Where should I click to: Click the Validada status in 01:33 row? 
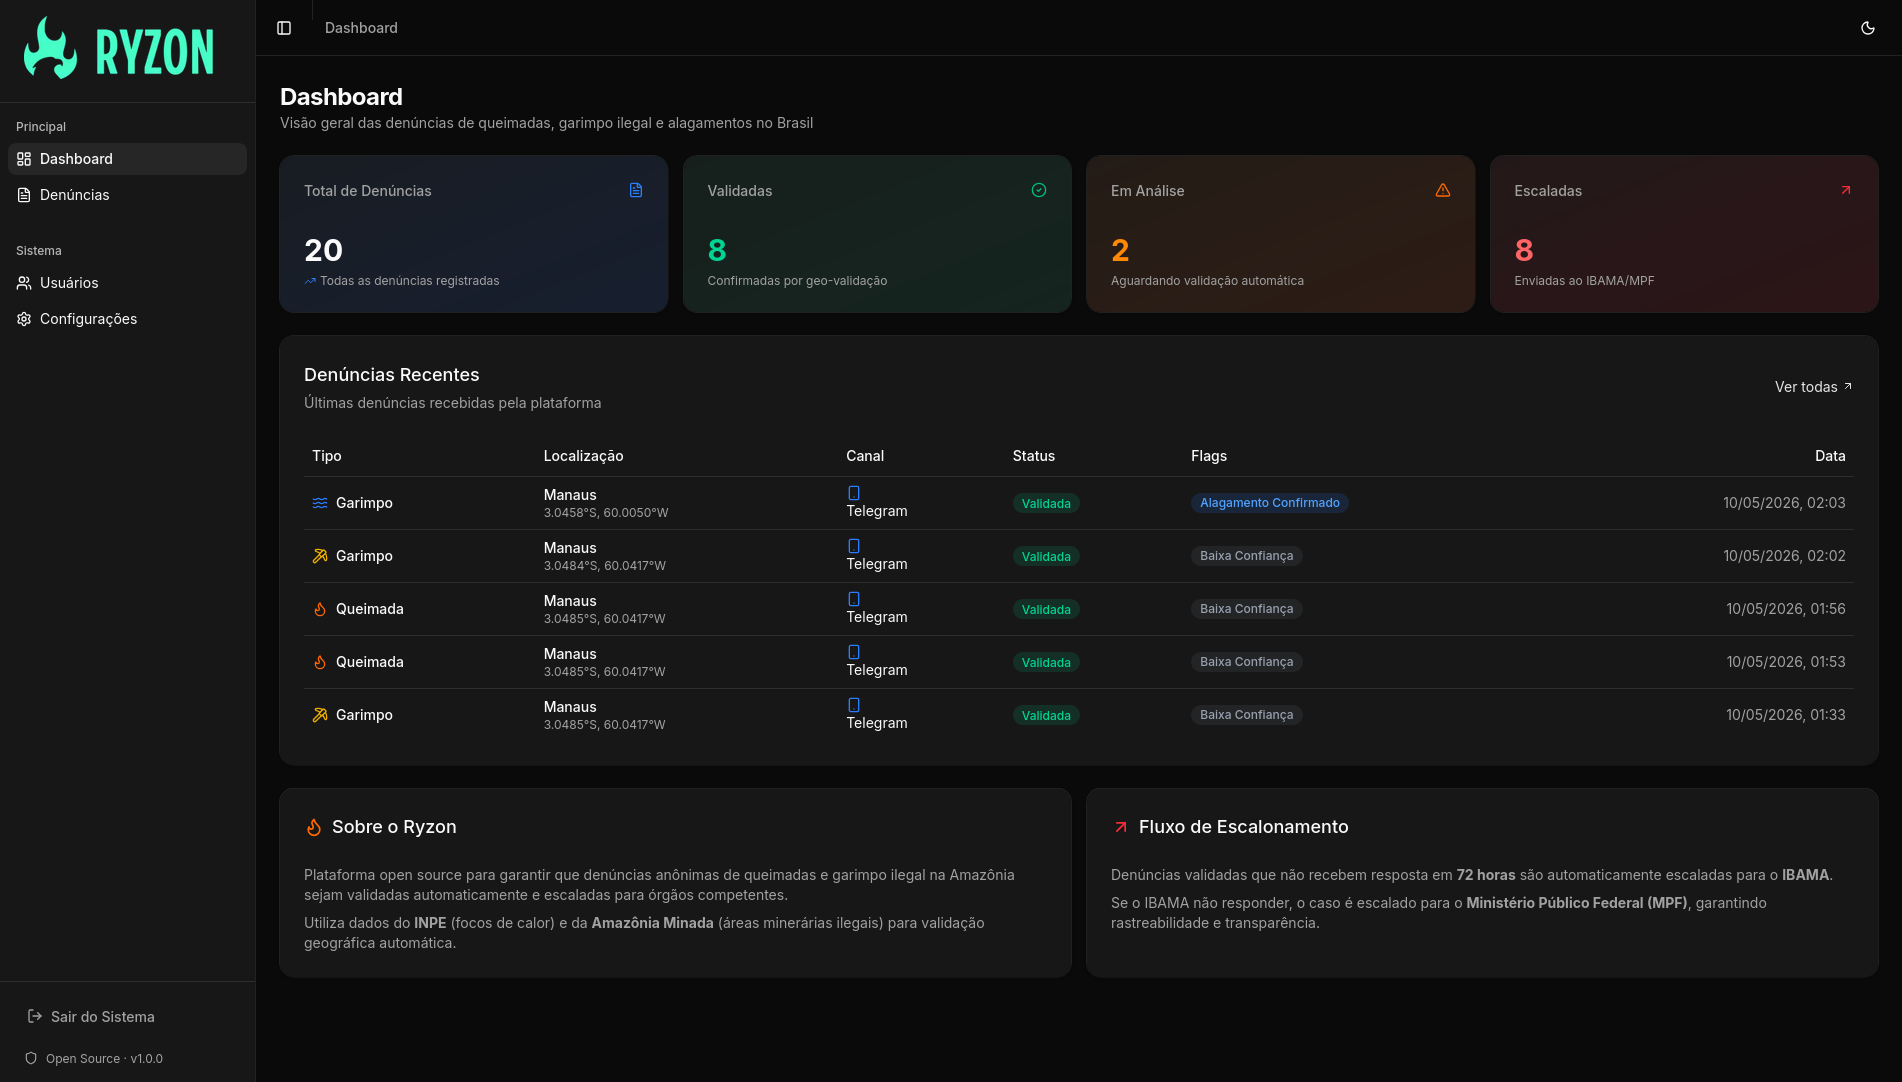click(1046, 716)
